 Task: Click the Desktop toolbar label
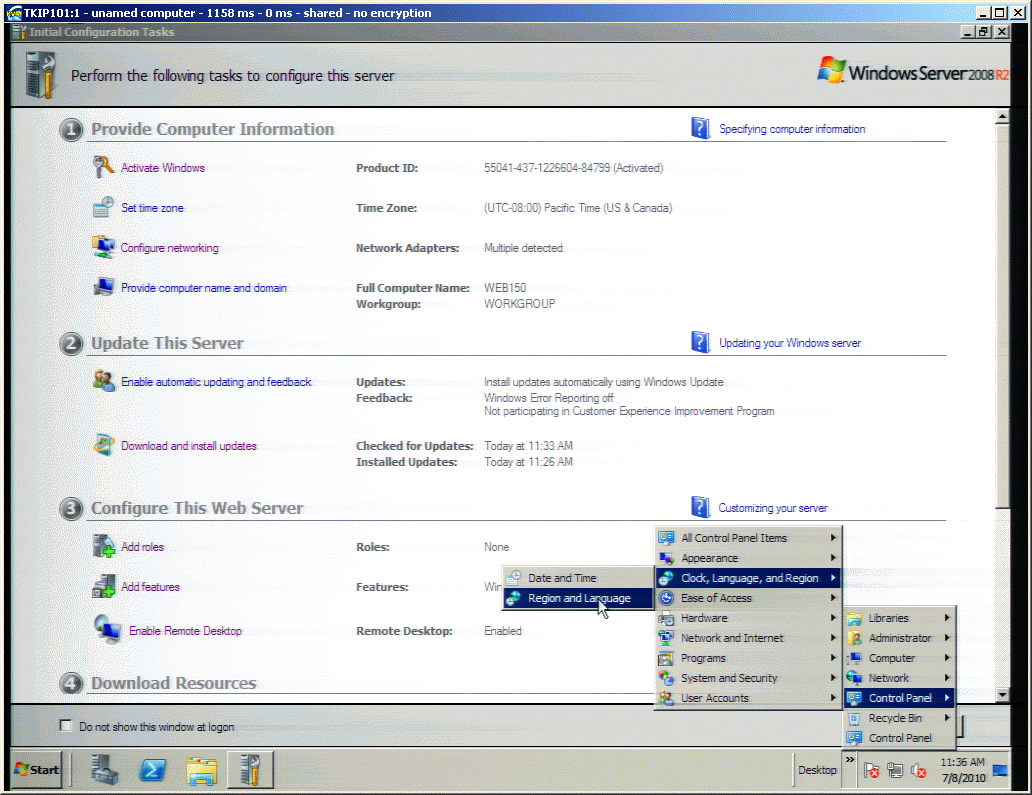817,770
